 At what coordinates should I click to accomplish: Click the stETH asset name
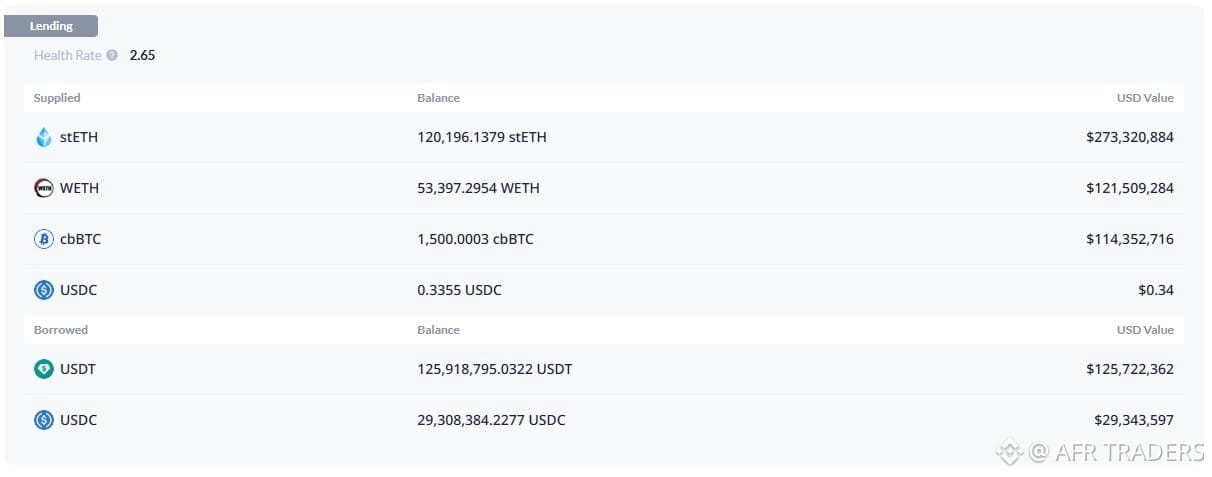click(79, 138)
